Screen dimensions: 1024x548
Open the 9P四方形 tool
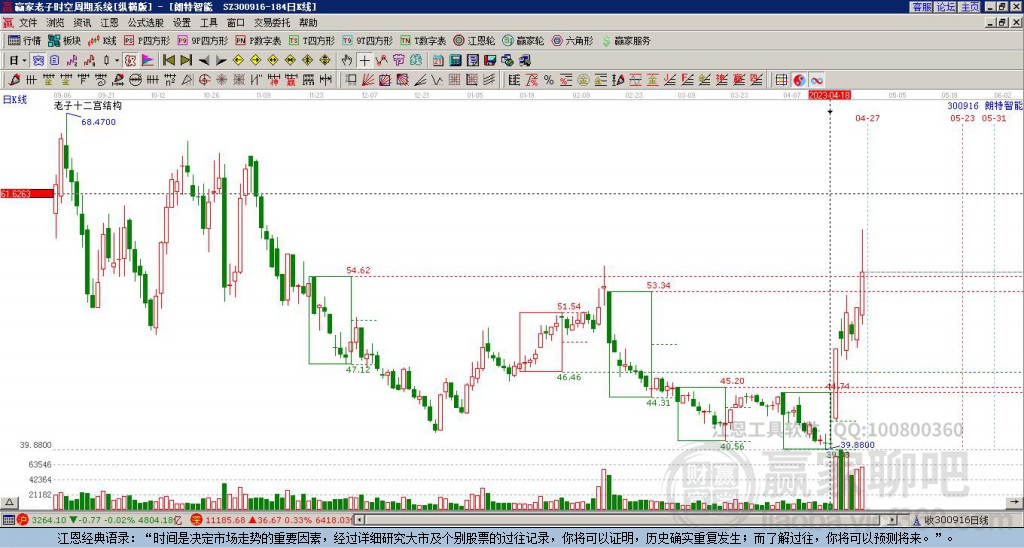click(x=202, y=40)
